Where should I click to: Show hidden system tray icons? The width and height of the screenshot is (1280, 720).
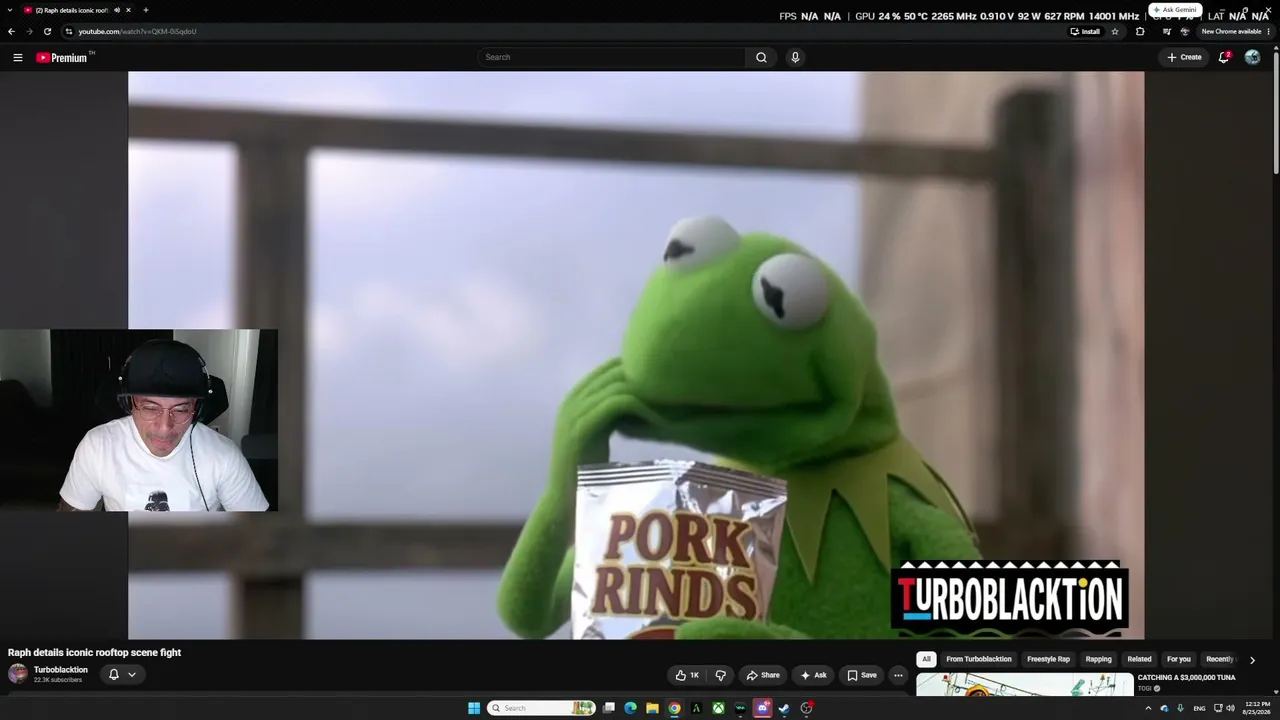click(1148, 708)
